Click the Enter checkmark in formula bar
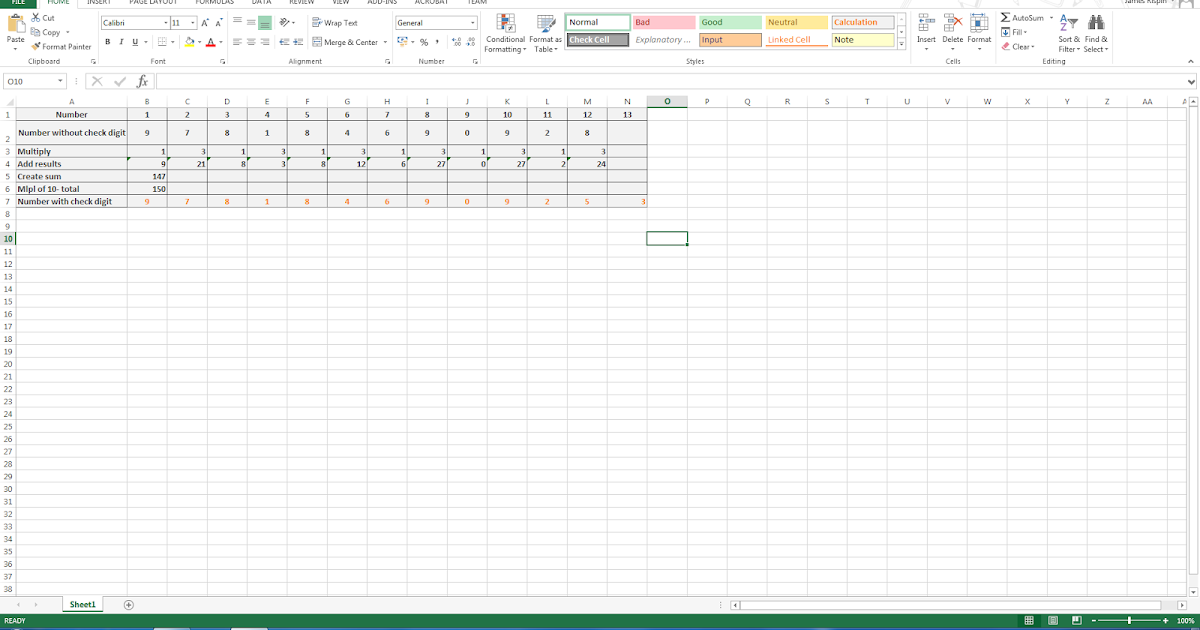This screenshot has width=1200, height=630. [x=120, y=81]
